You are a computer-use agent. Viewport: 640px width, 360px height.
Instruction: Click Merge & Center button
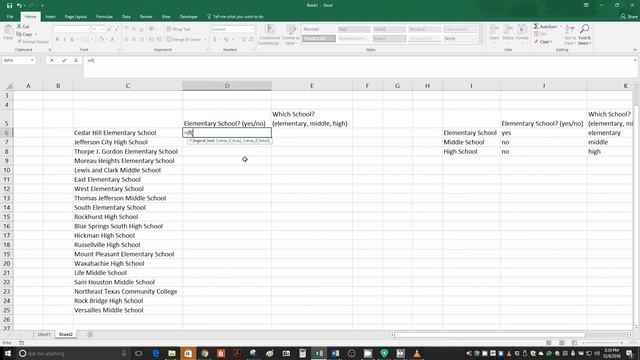point(184,40)
